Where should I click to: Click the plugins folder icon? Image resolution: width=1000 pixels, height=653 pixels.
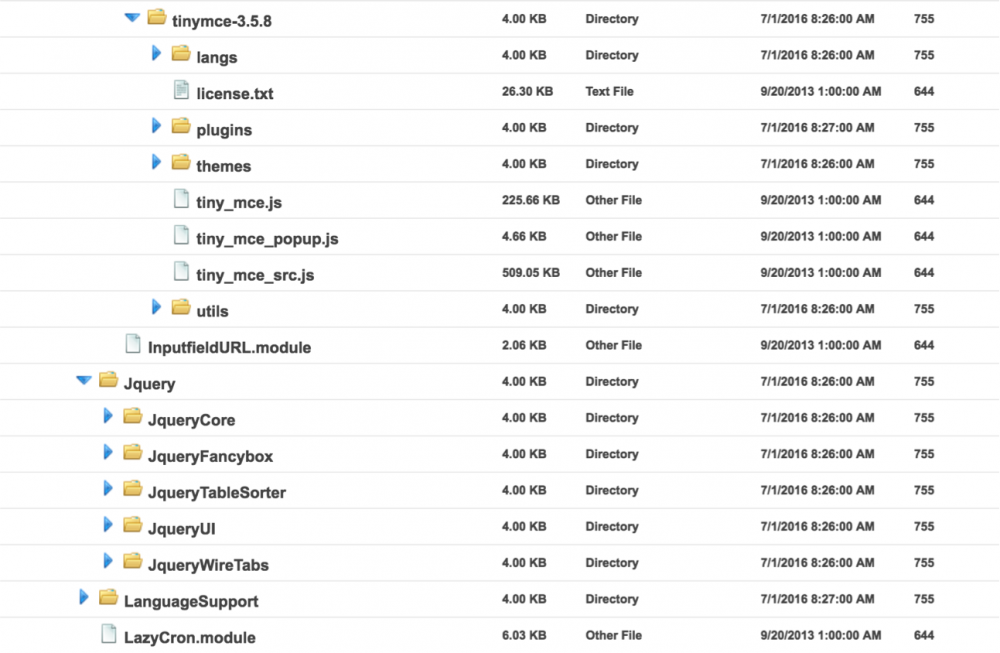point(181,126)
